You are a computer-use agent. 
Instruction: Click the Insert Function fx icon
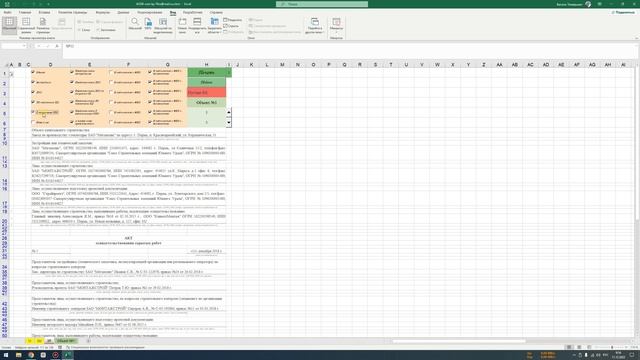point(57,46)
